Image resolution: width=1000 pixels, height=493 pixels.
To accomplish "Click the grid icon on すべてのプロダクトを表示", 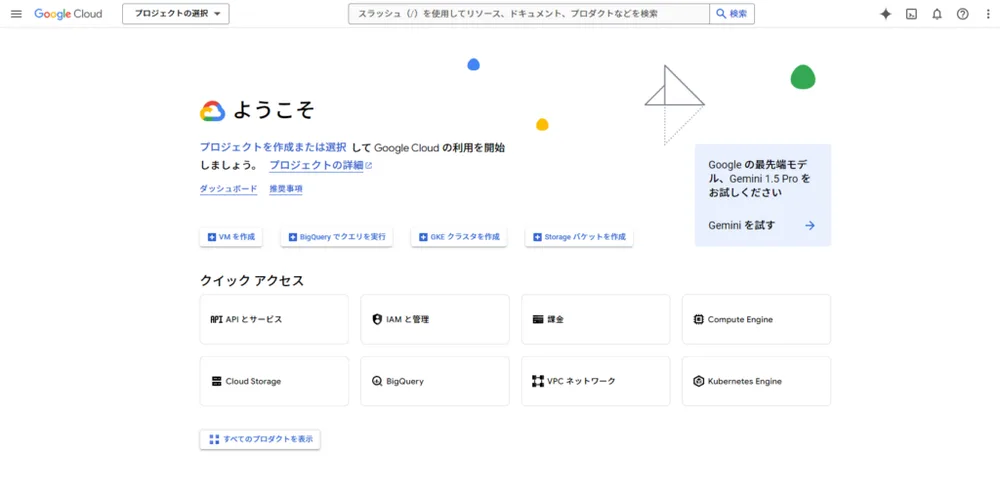I will click(x=214, y=439).
